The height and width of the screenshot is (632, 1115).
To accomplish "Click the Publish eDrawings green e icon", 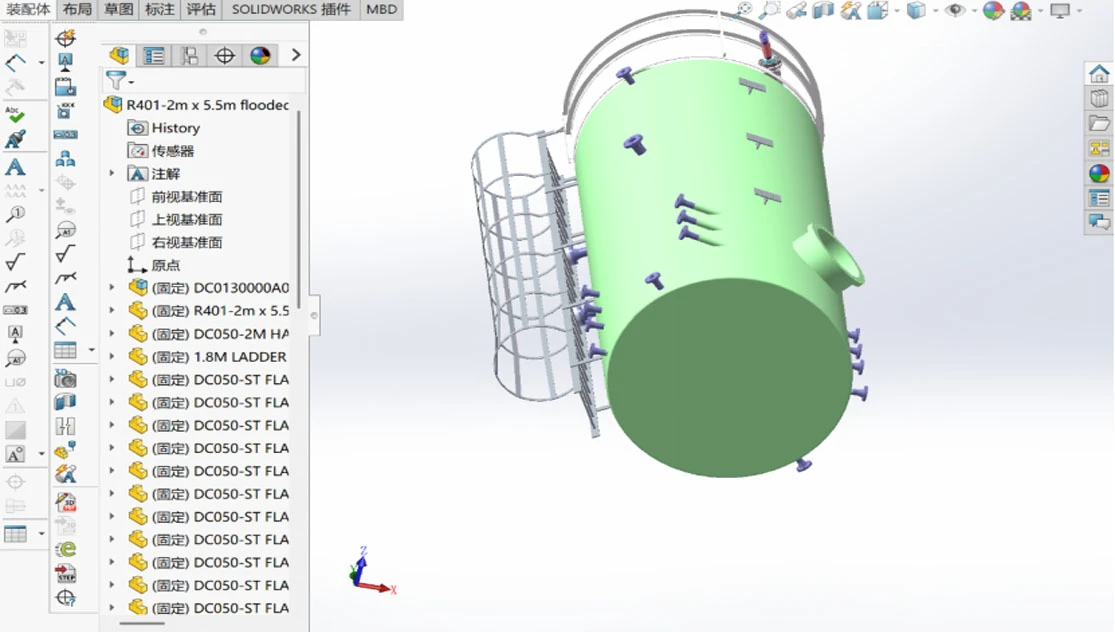I will point(65,549).
